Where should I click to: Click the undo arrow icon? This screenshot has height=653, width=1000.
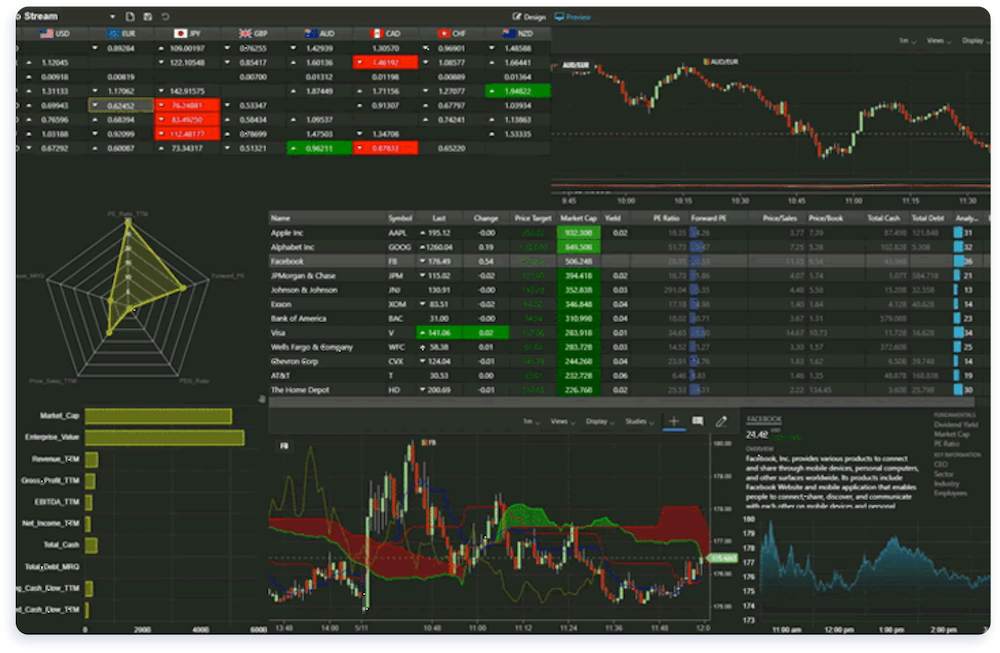[165, 17]
